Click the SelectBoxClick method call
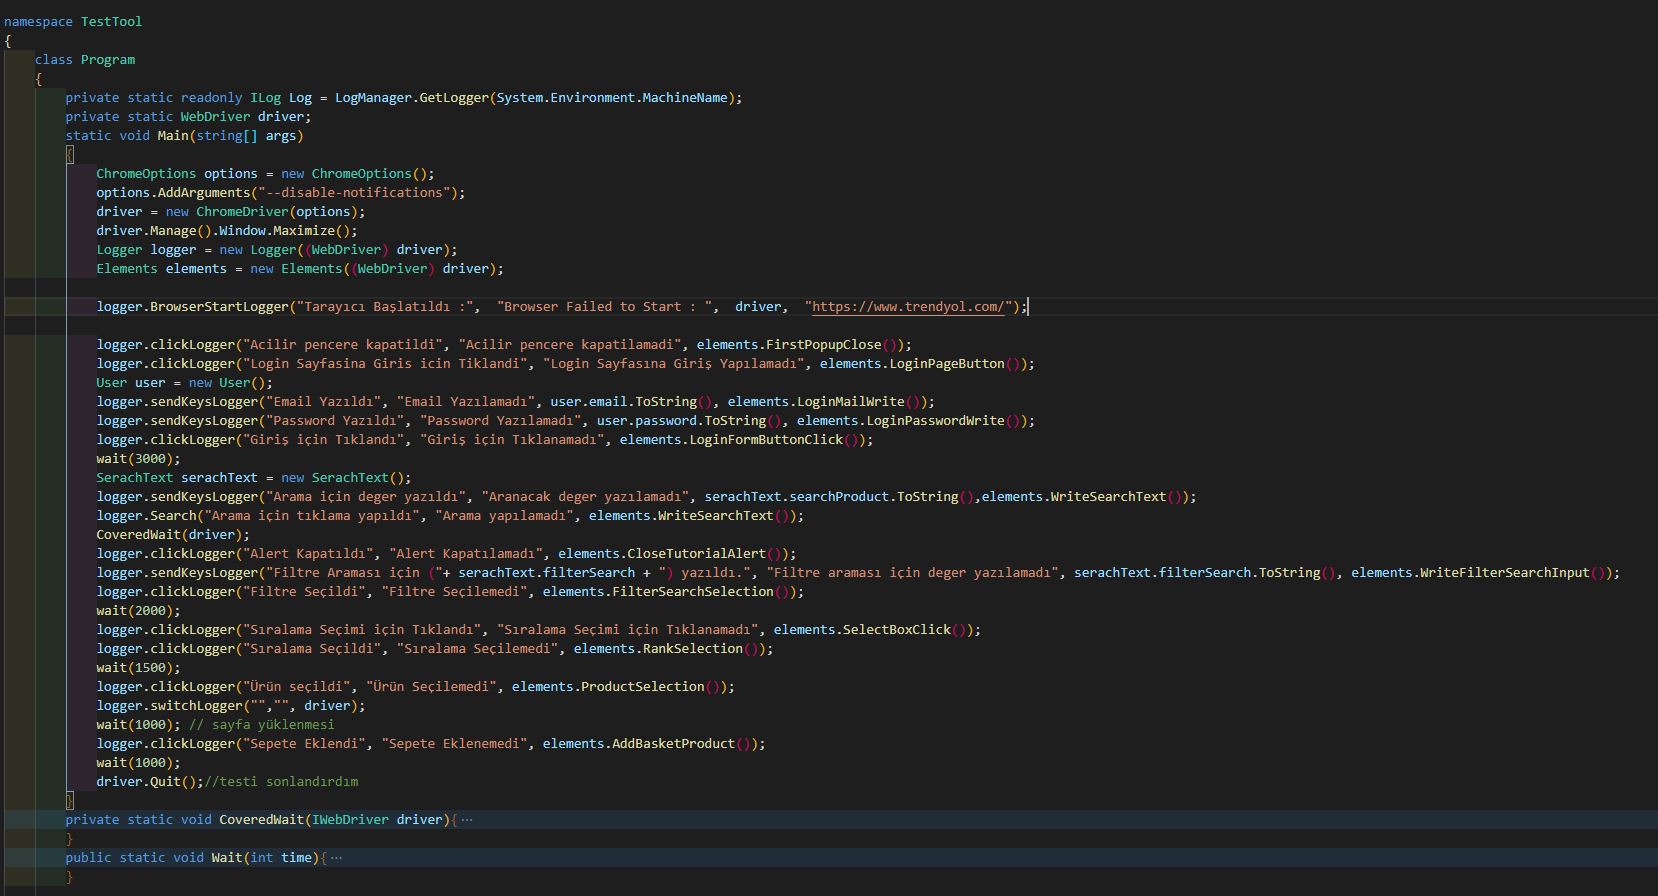Viewport: 1658px width, 896px height. [897, 630]
